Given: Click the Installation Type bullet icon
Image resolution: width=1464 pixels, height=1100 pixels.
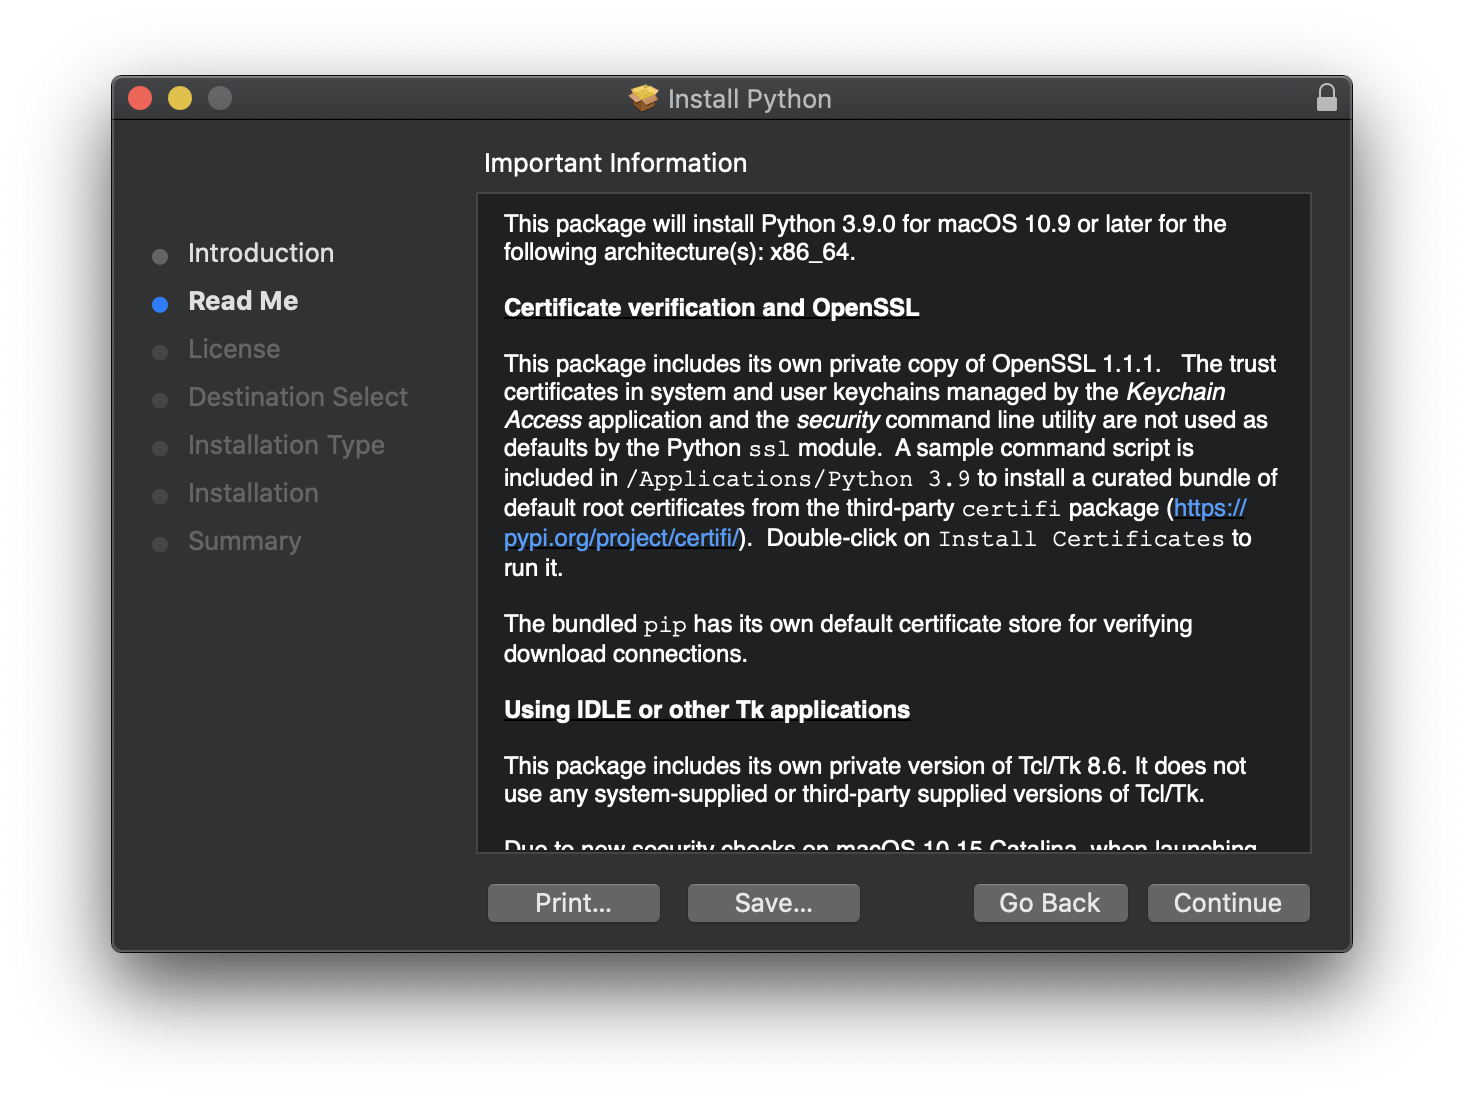Looking at the screenshot, I should pyautogui.click(x=160, y=447).
